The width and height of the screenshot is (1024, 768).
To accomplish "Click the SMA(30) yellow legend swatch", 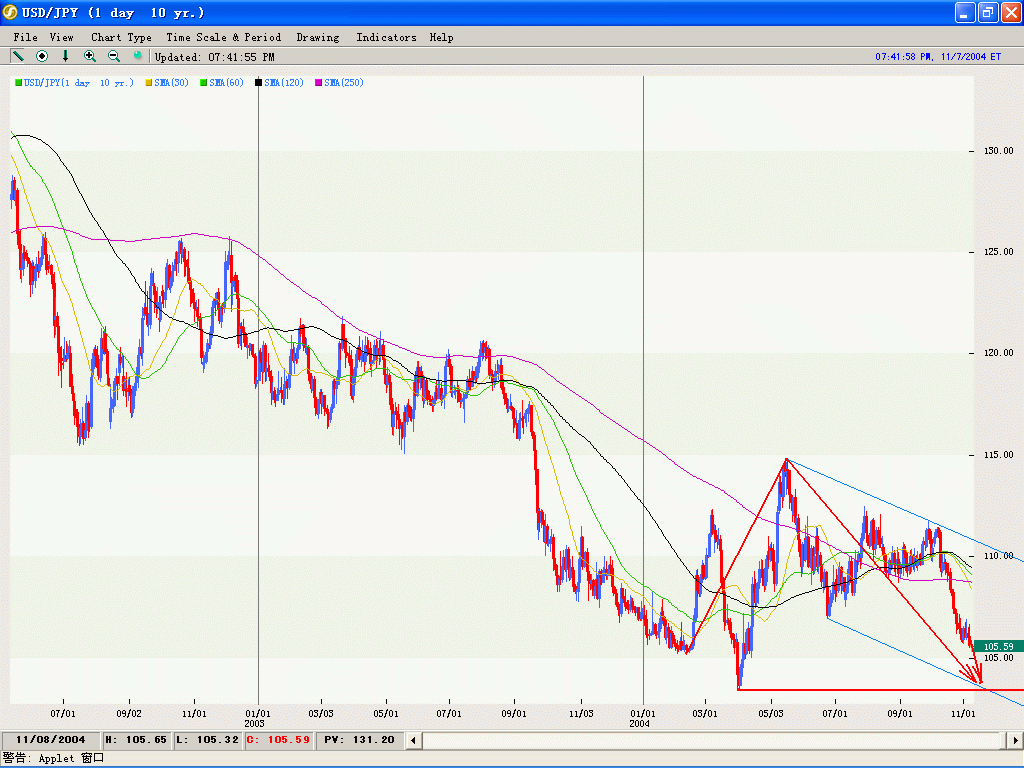I will coord(150,82).
